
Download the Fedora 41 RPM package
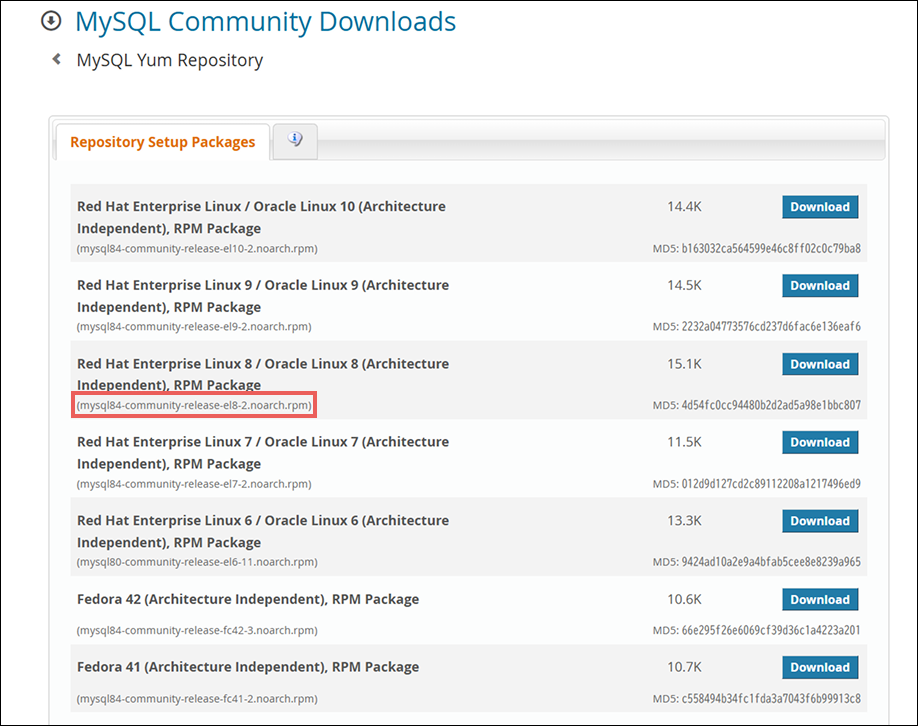tap(819, 667)
